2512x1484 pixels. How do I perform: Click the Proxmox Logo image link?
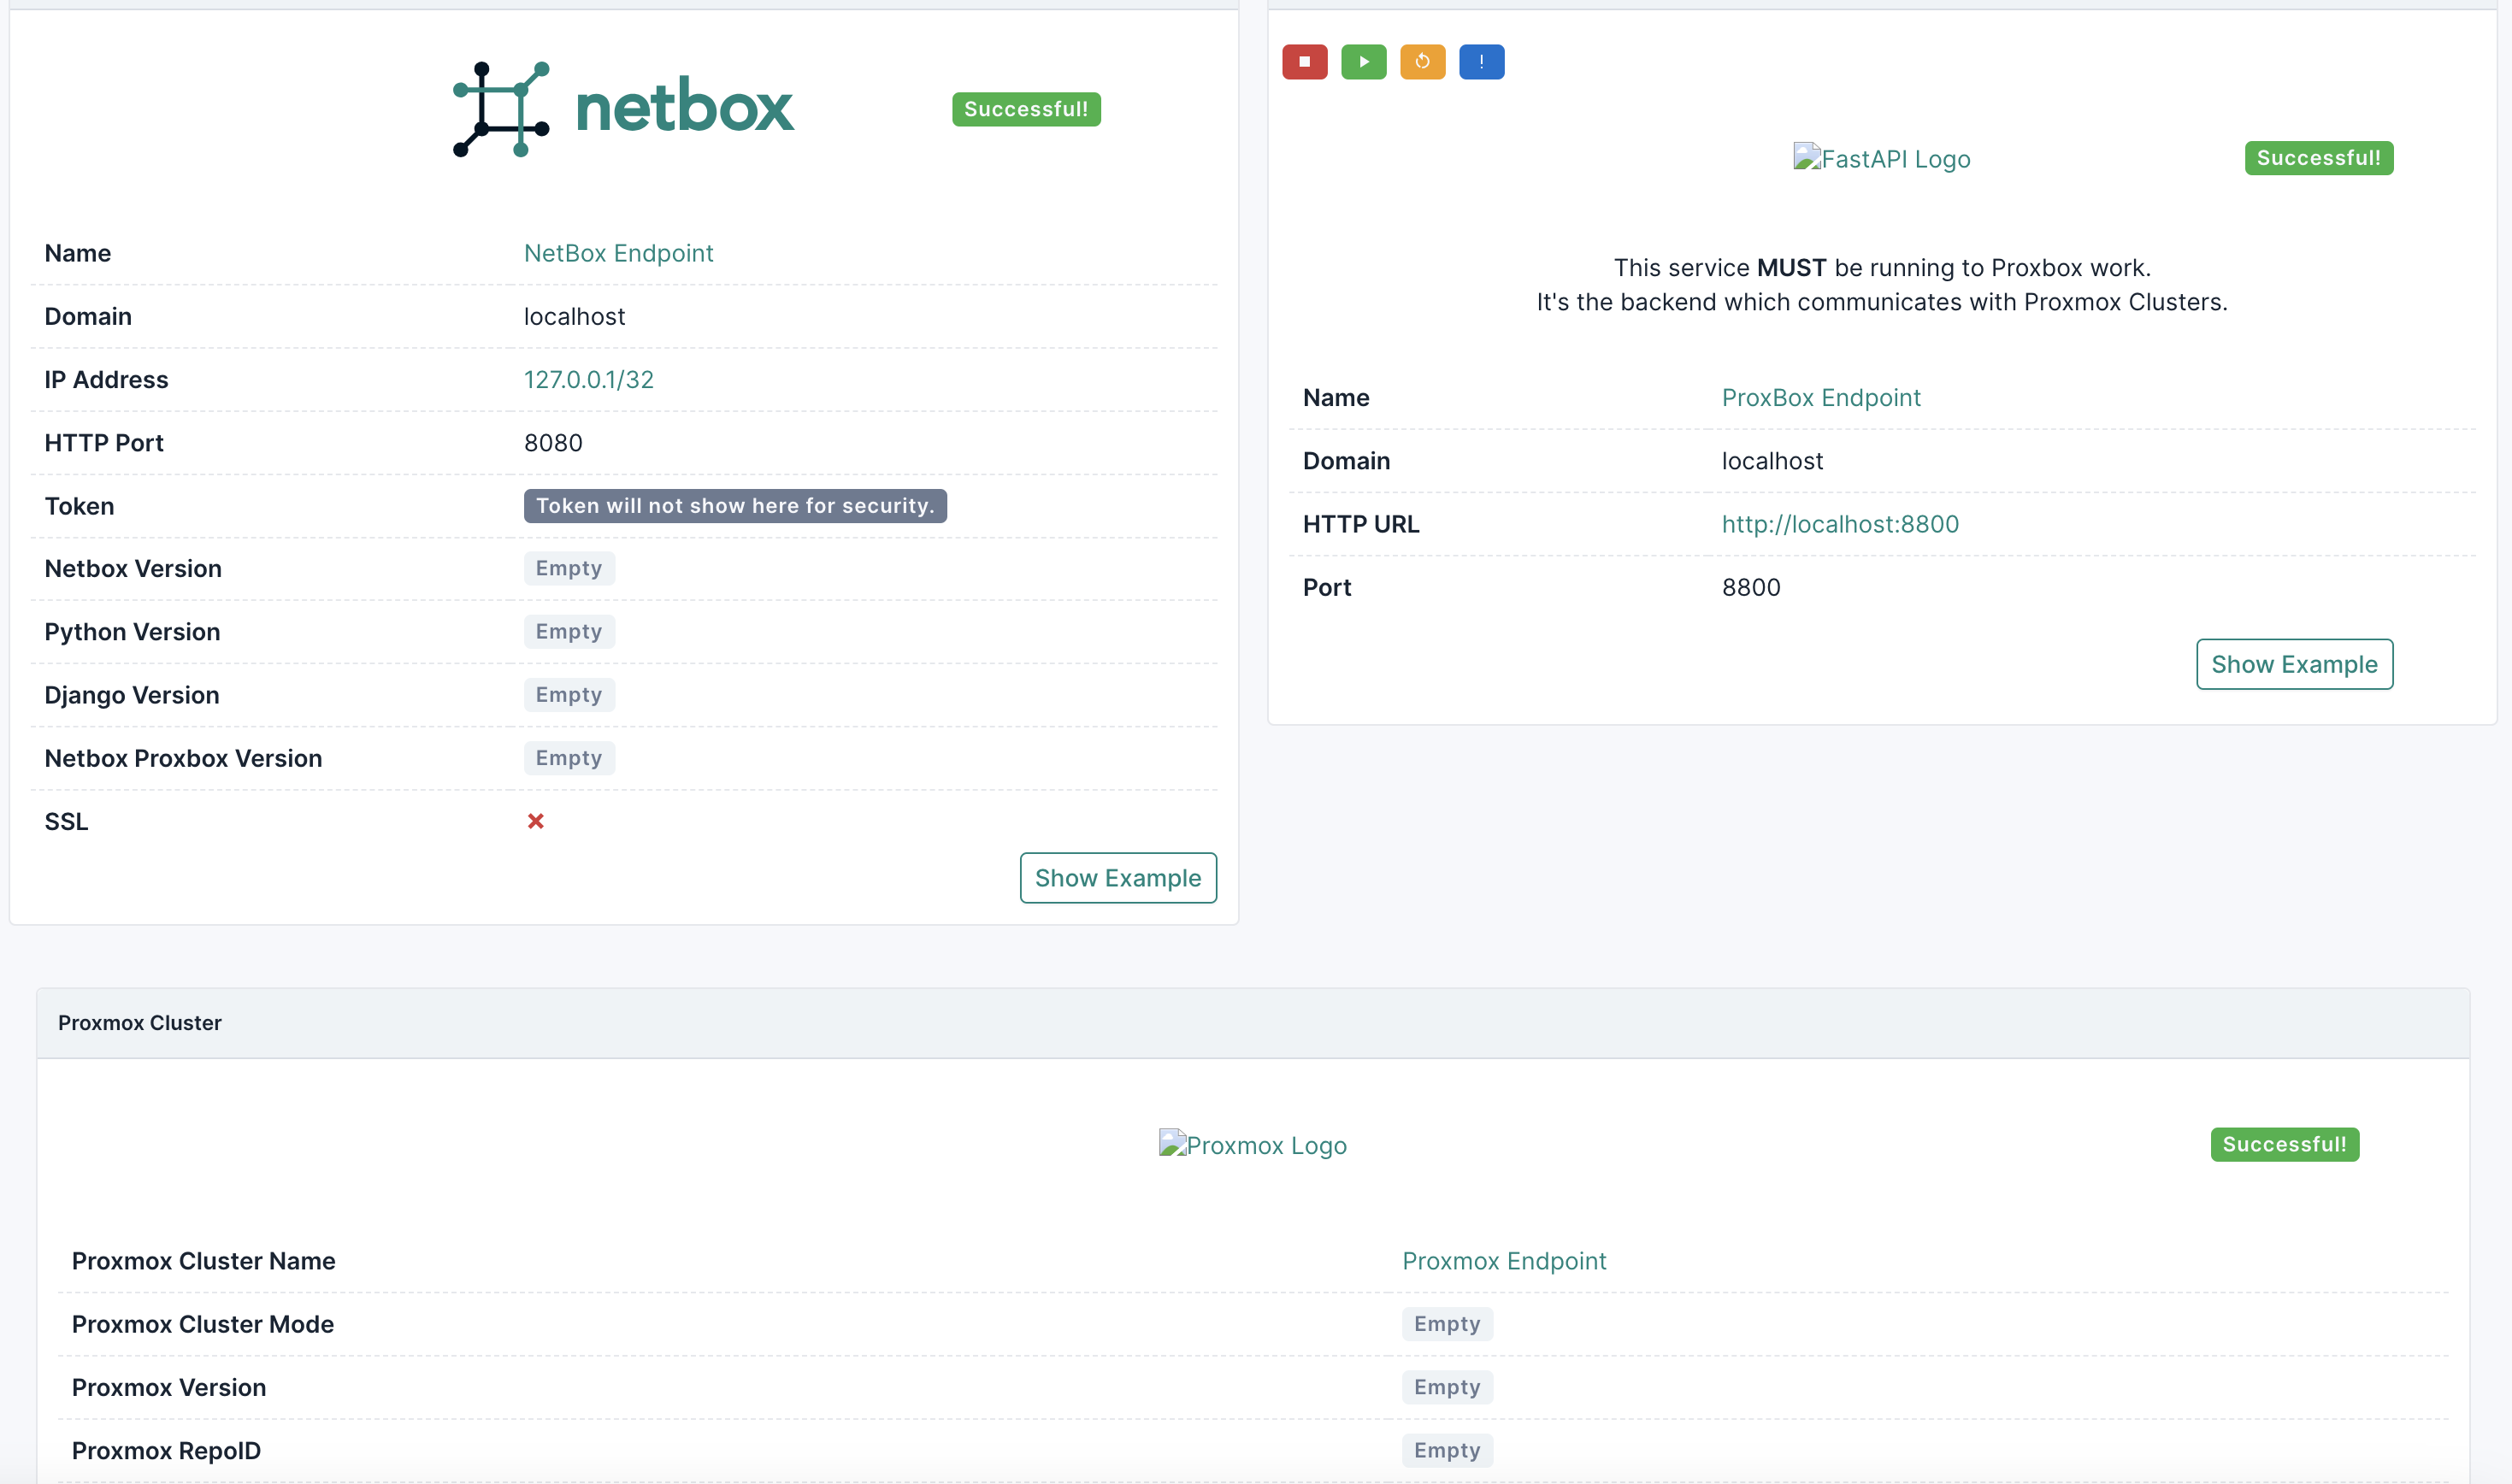[x=1252, y=1144]
